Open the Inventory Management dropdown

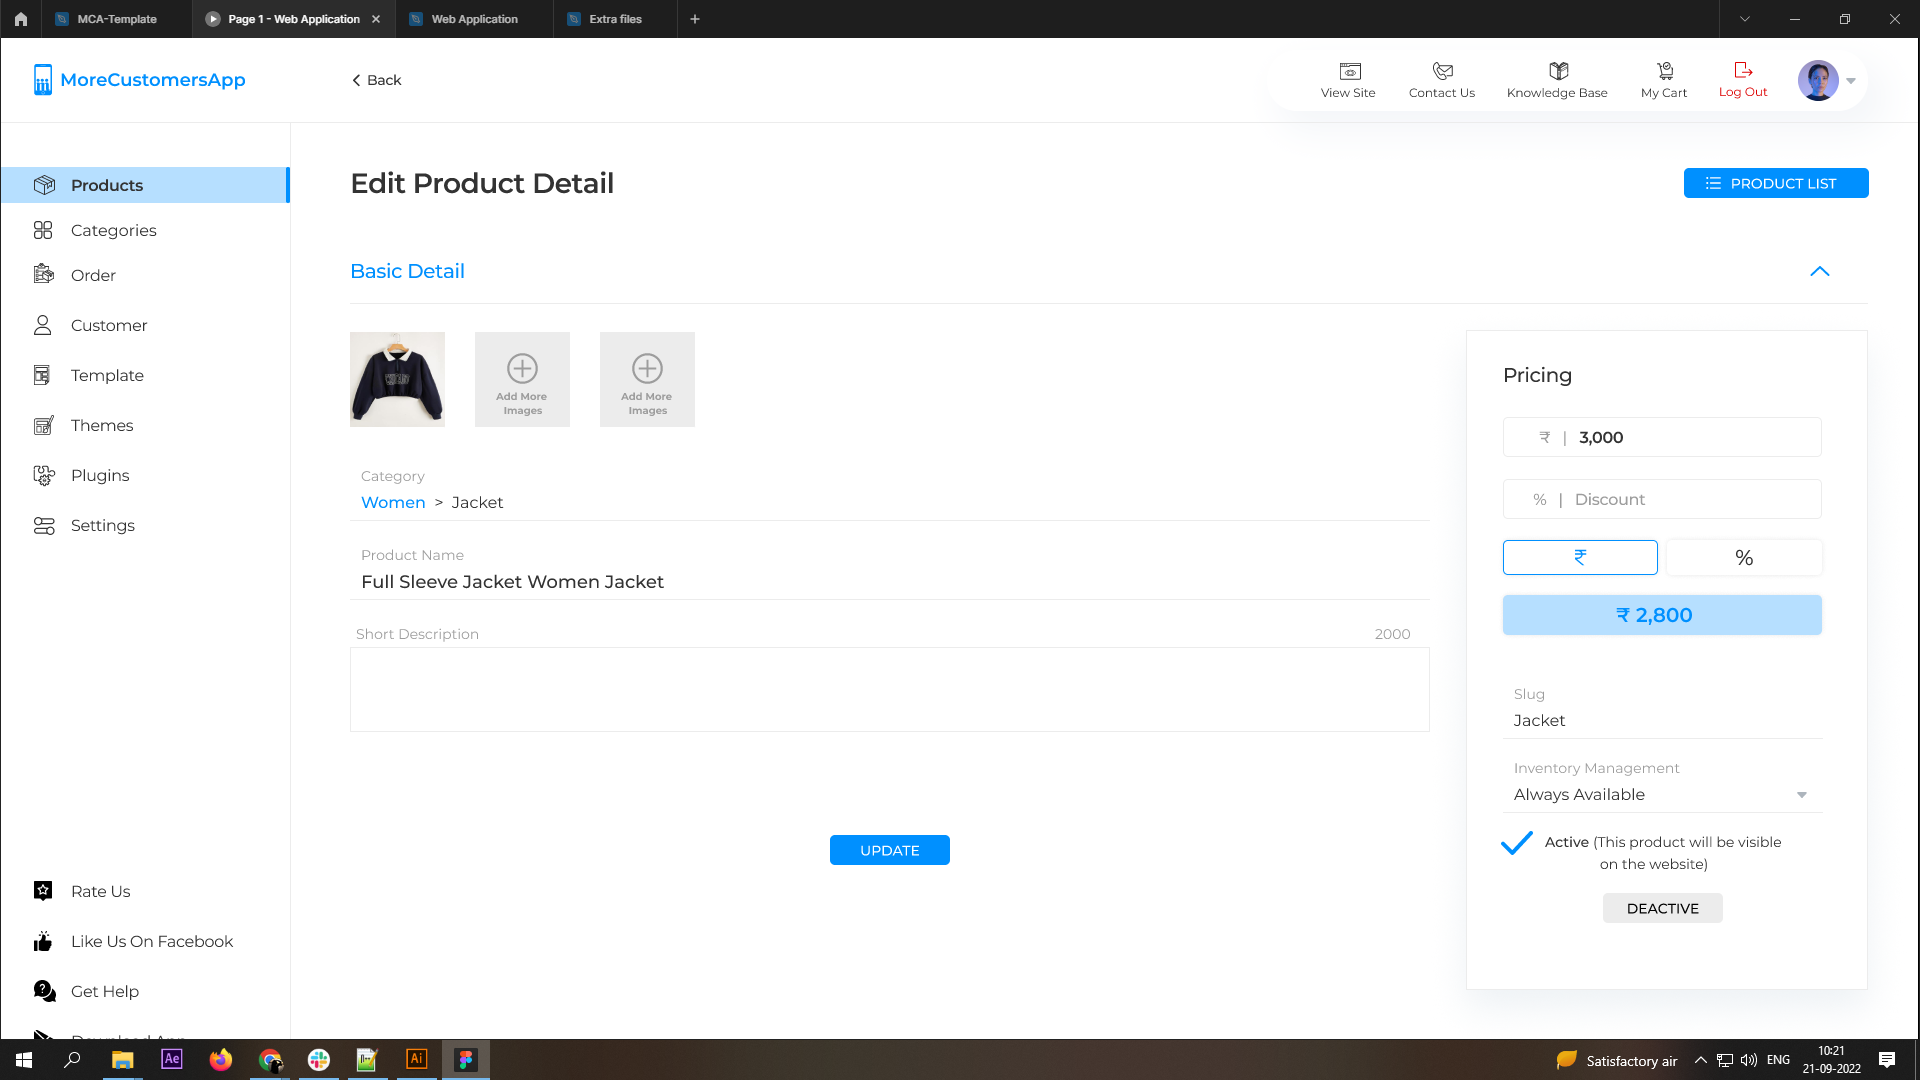tap(1802, 794)
